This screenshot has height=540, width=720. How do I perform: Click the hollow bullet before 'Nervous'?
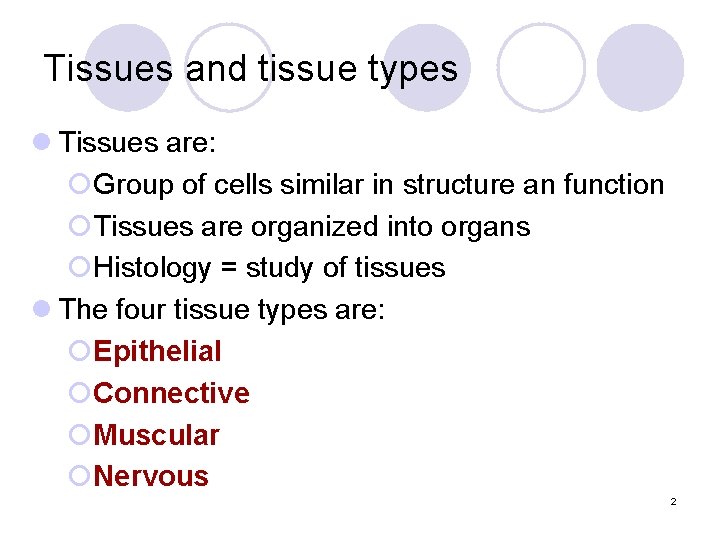pos(83,477)
